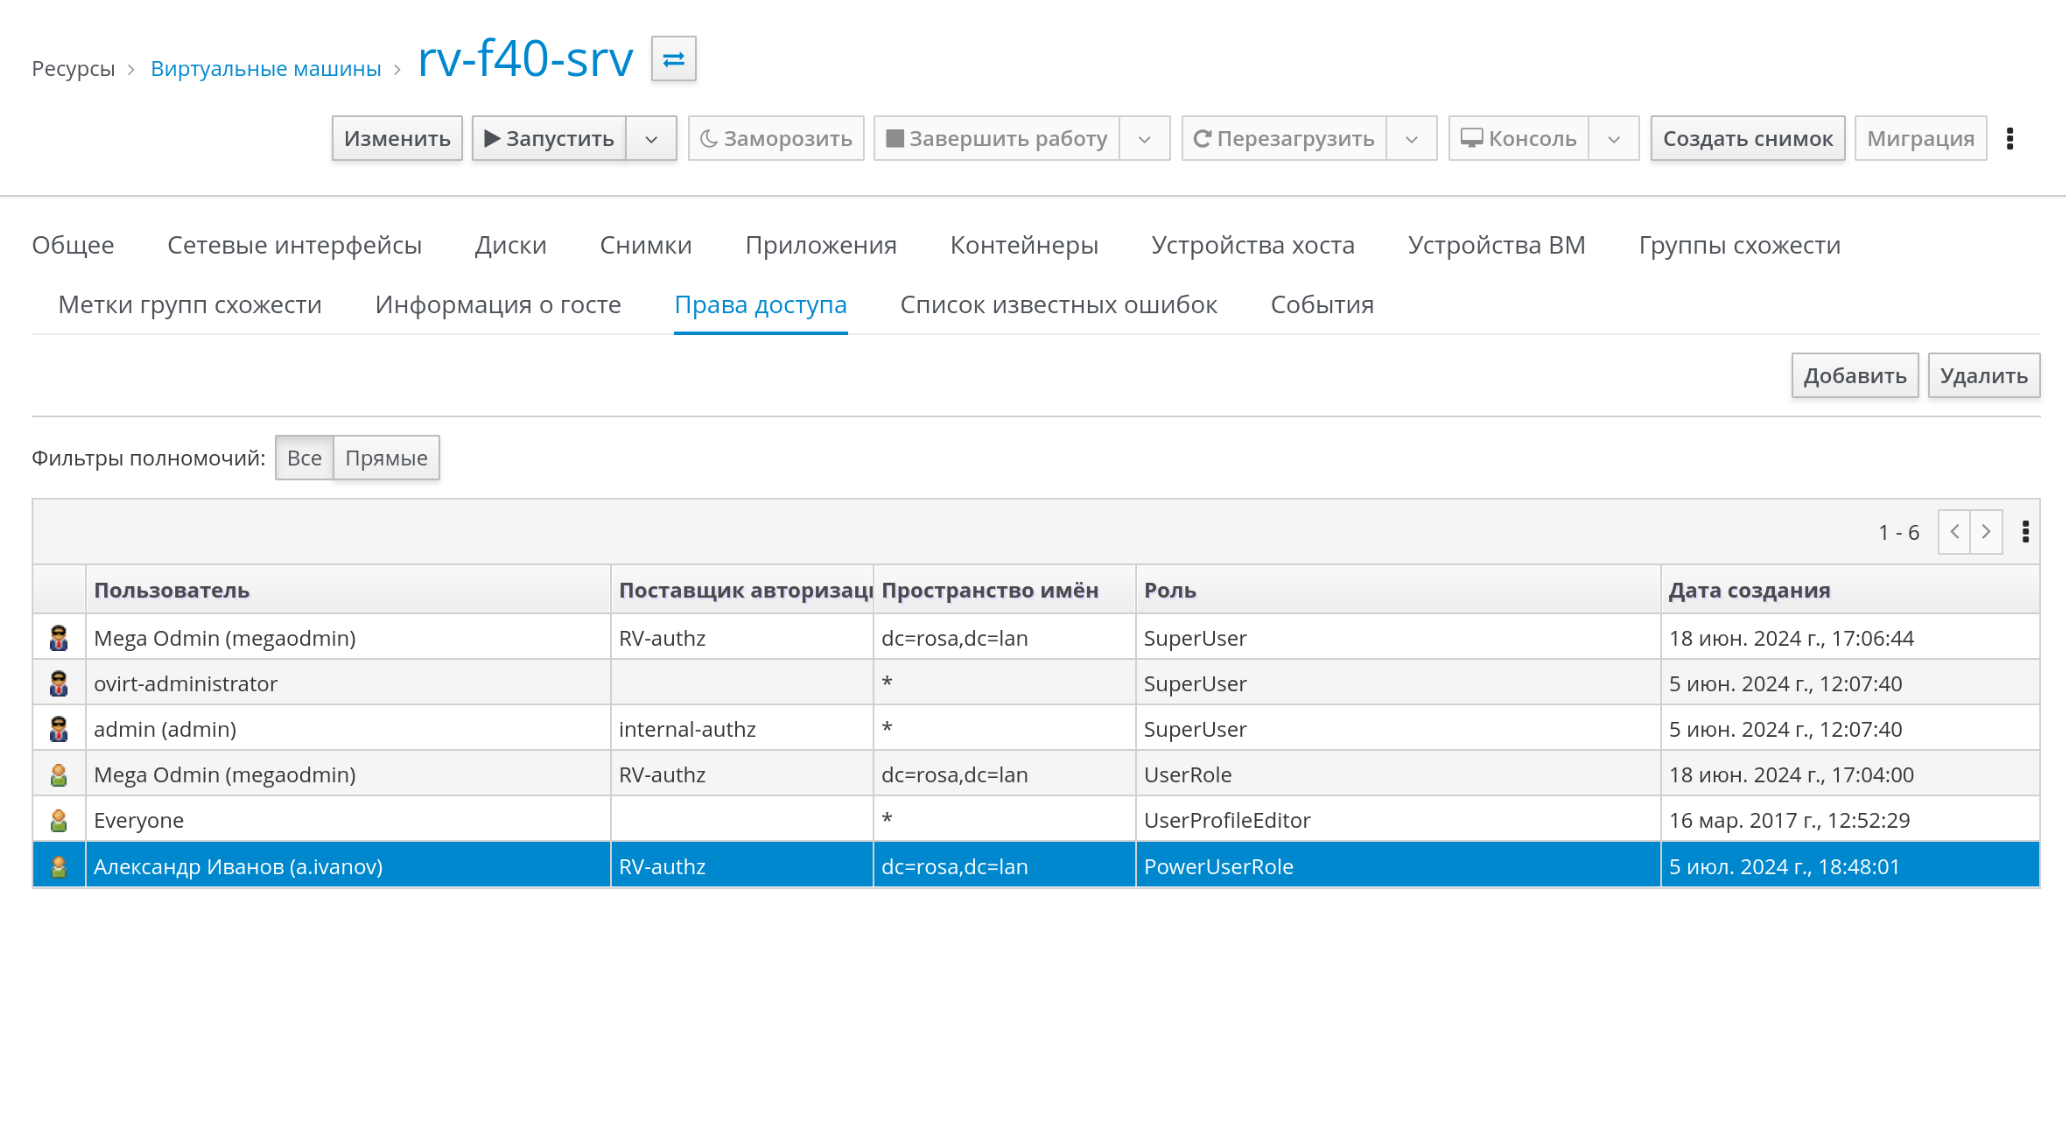
Task: Click the swap VM icon next to rv-f40-srv
Action: tap(673, 59)
